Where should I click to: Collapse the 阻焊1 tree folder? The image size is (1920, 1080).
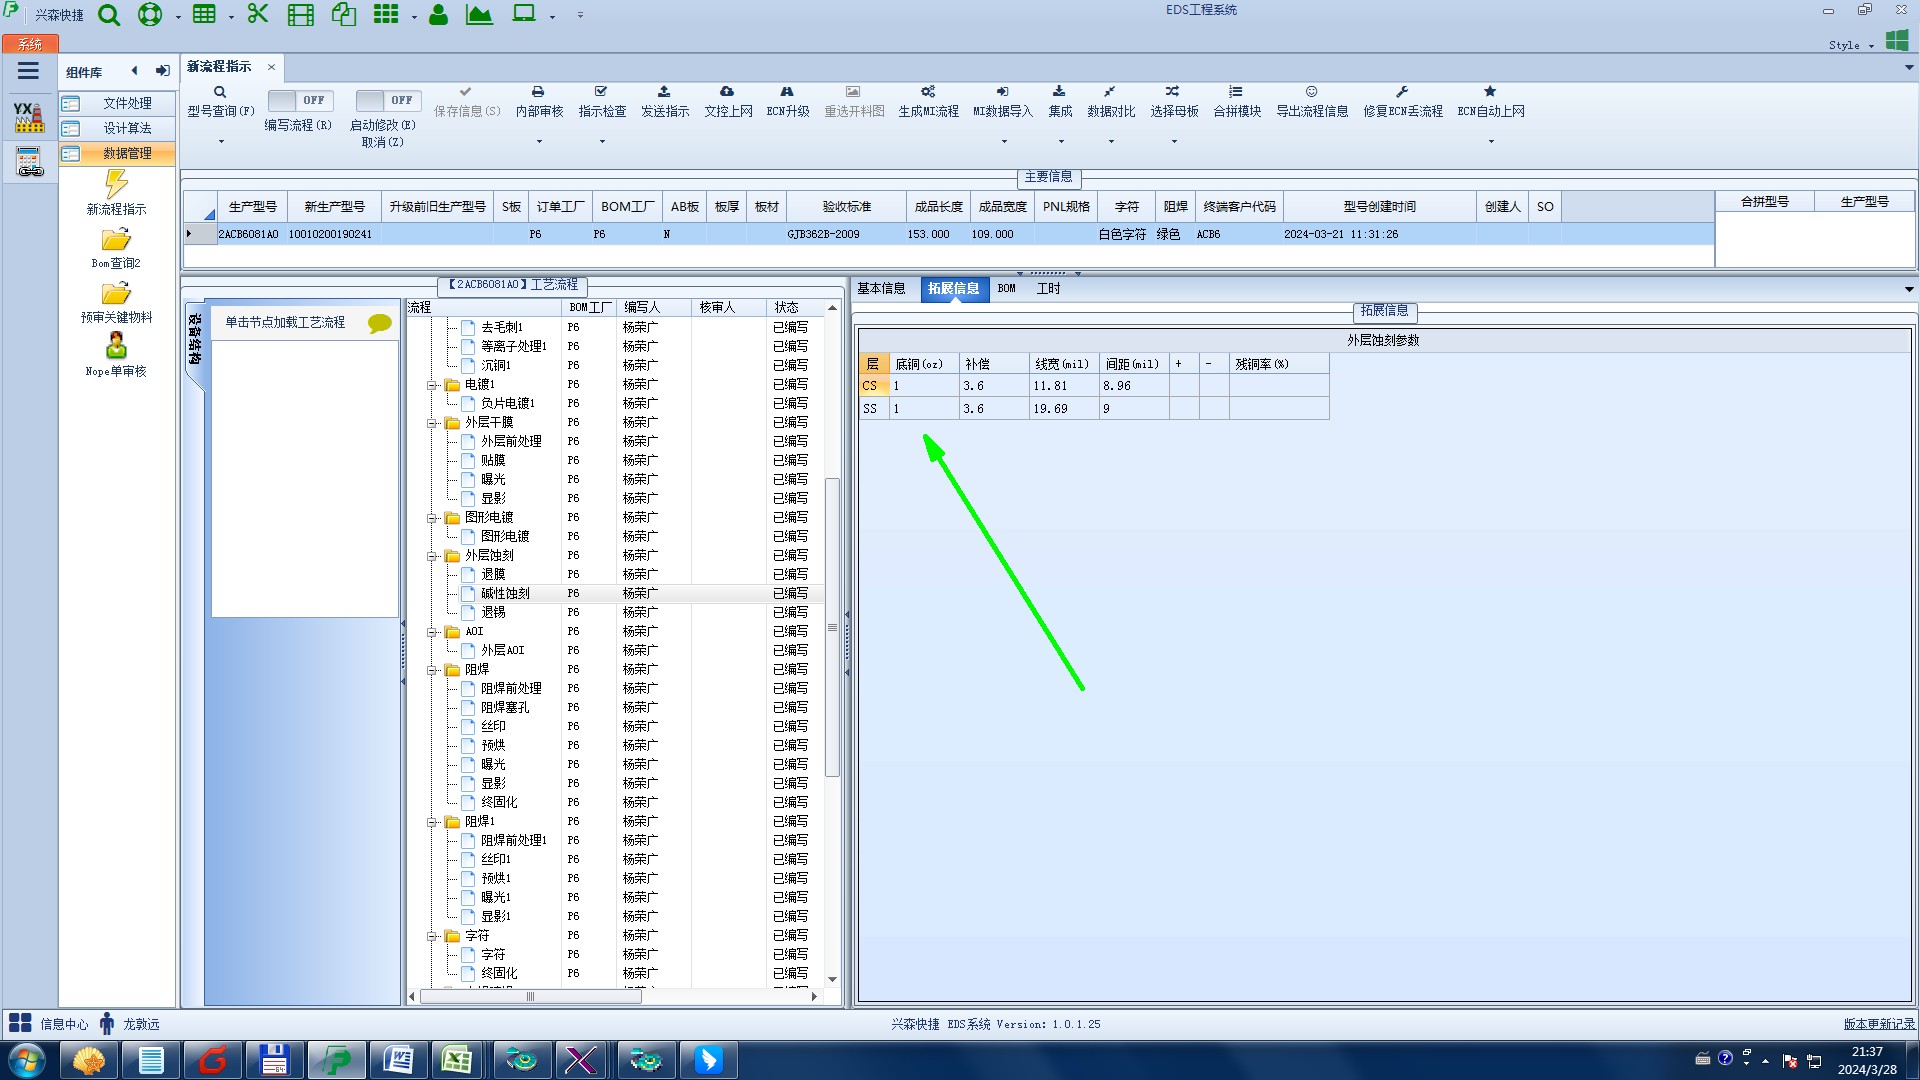click(x=433, y=822)
